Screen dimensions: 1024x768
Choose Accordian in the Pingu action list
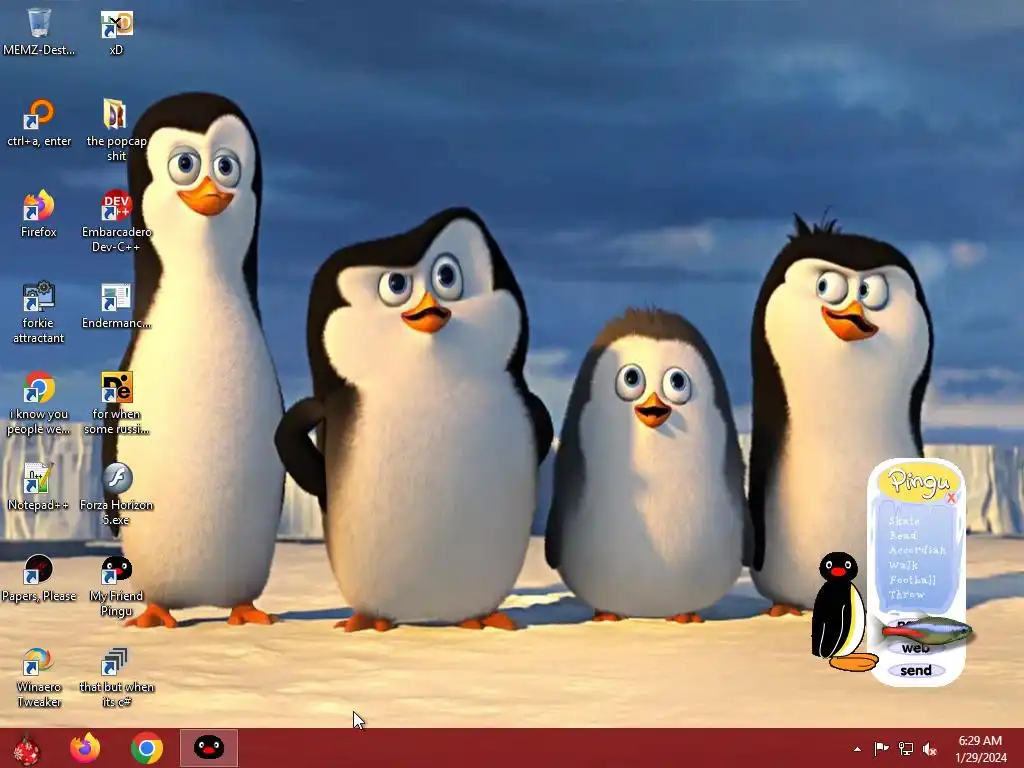click(917, 550)
